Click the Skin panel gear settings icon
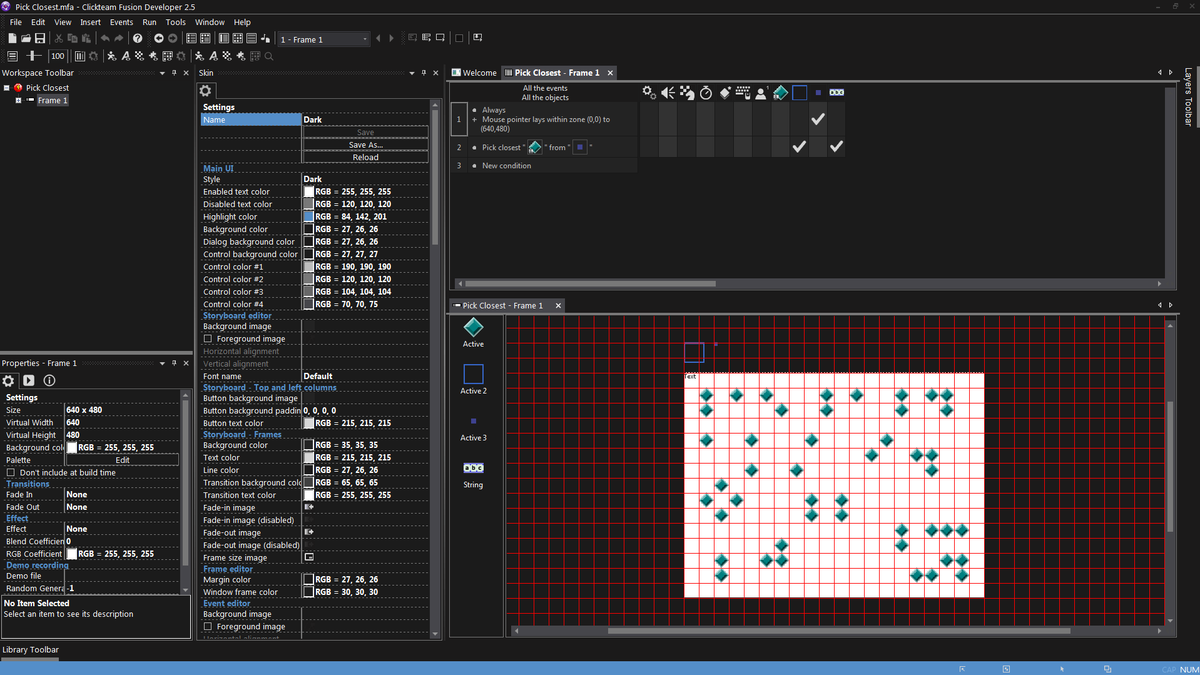This screenshot has height=675, width=1200. point(206,90)
